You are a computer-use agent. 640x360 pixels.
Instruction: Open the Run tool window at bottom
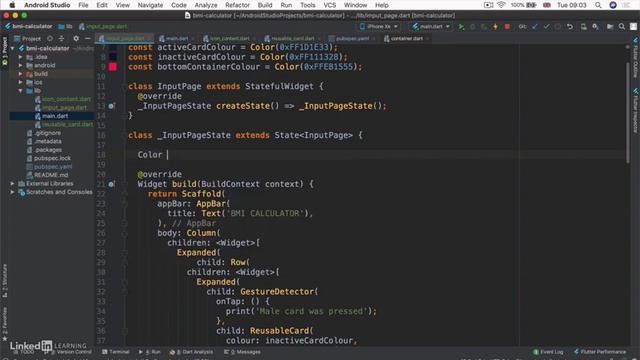coord(150,352)
